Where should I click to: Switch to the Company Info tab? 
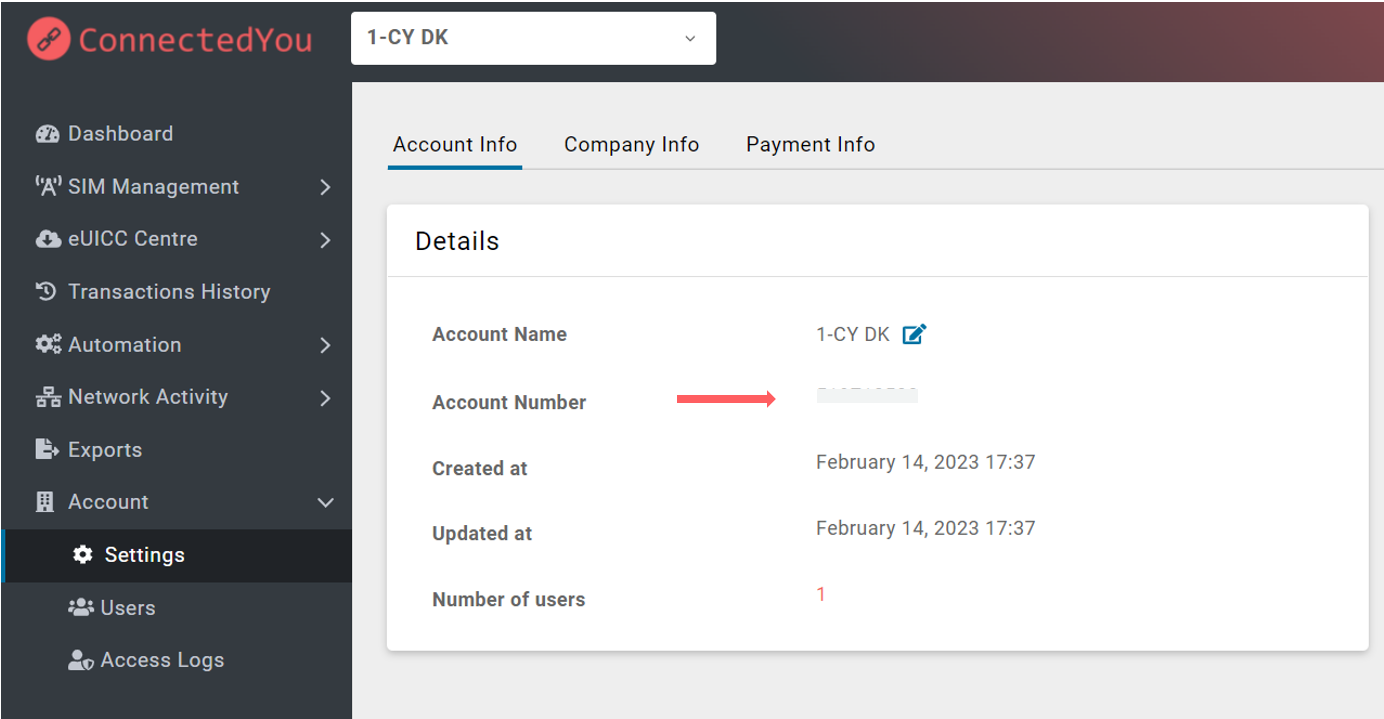(x=631, y=144)
